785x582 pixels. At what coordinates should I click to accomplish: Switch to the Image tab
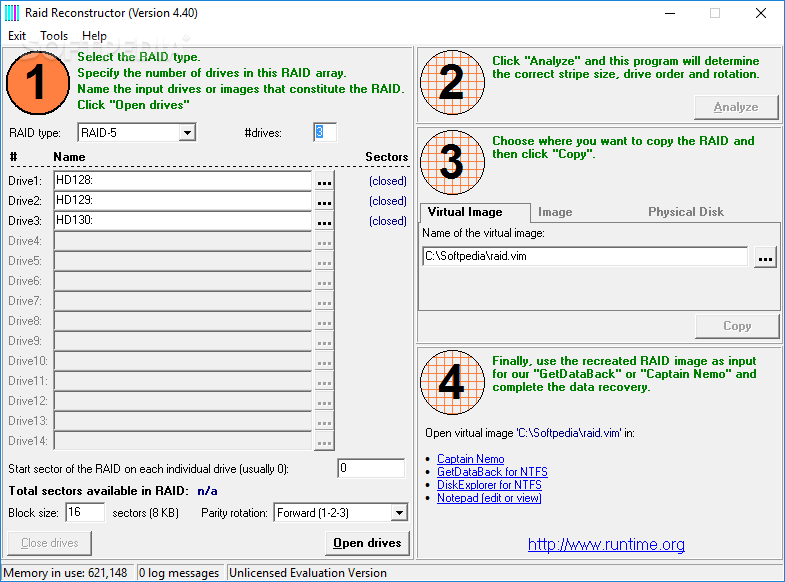555,212
